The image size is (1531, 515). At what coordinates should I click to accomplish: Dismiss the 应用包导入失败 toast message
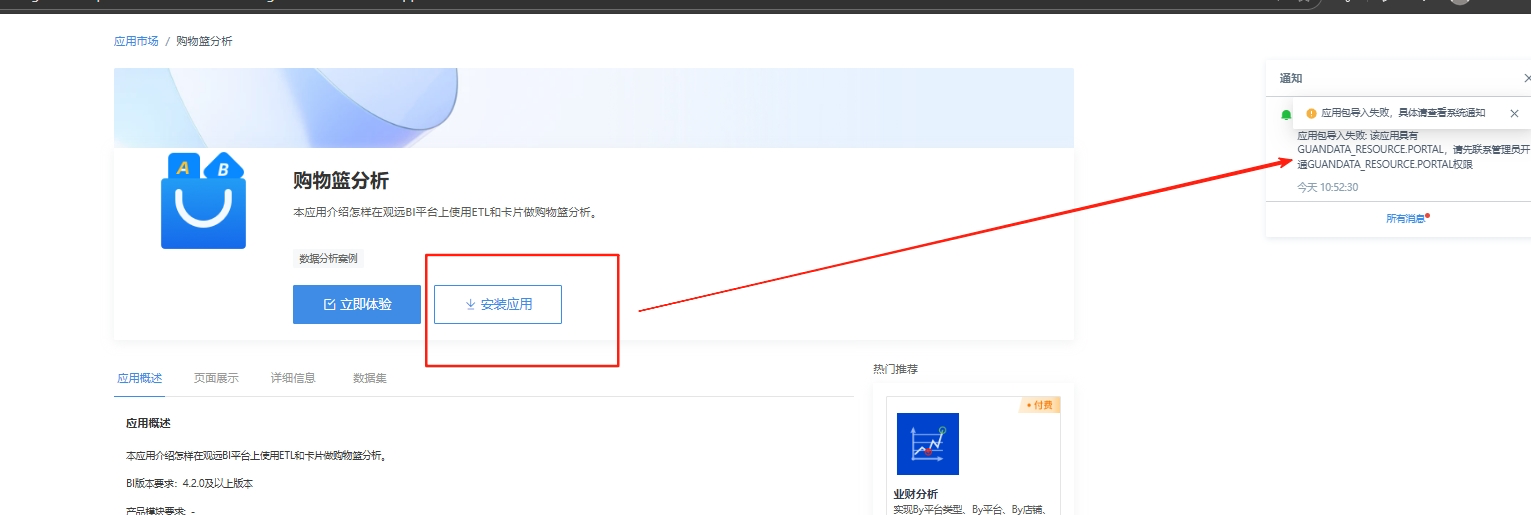(1514, 113)
